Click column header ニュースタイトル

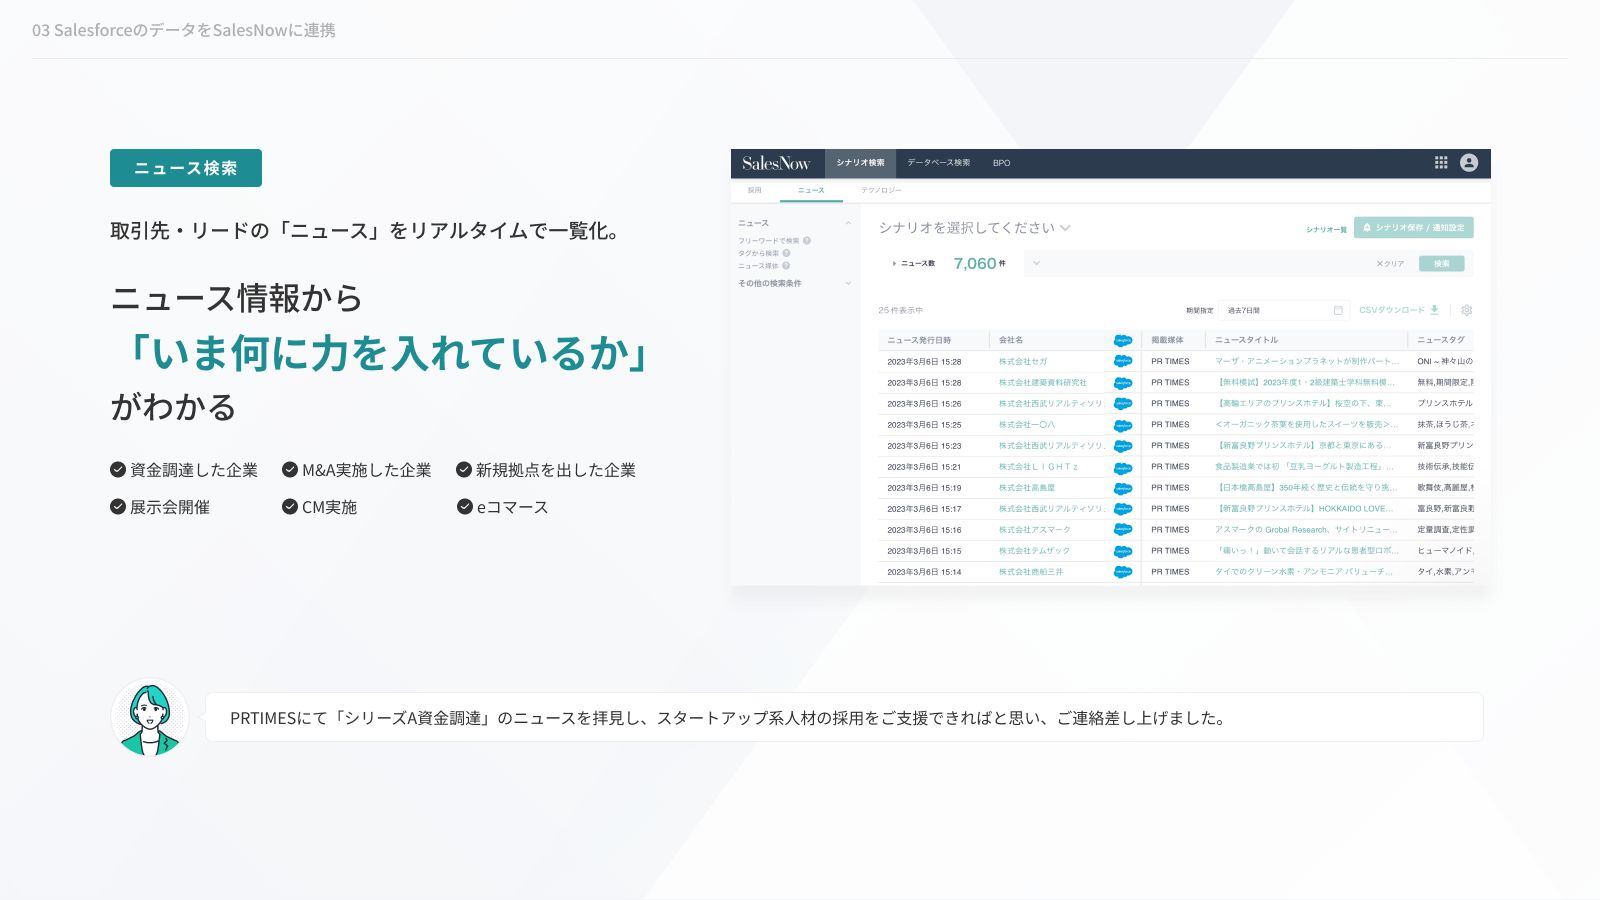pyautogui.click(x=1247, y=341)
